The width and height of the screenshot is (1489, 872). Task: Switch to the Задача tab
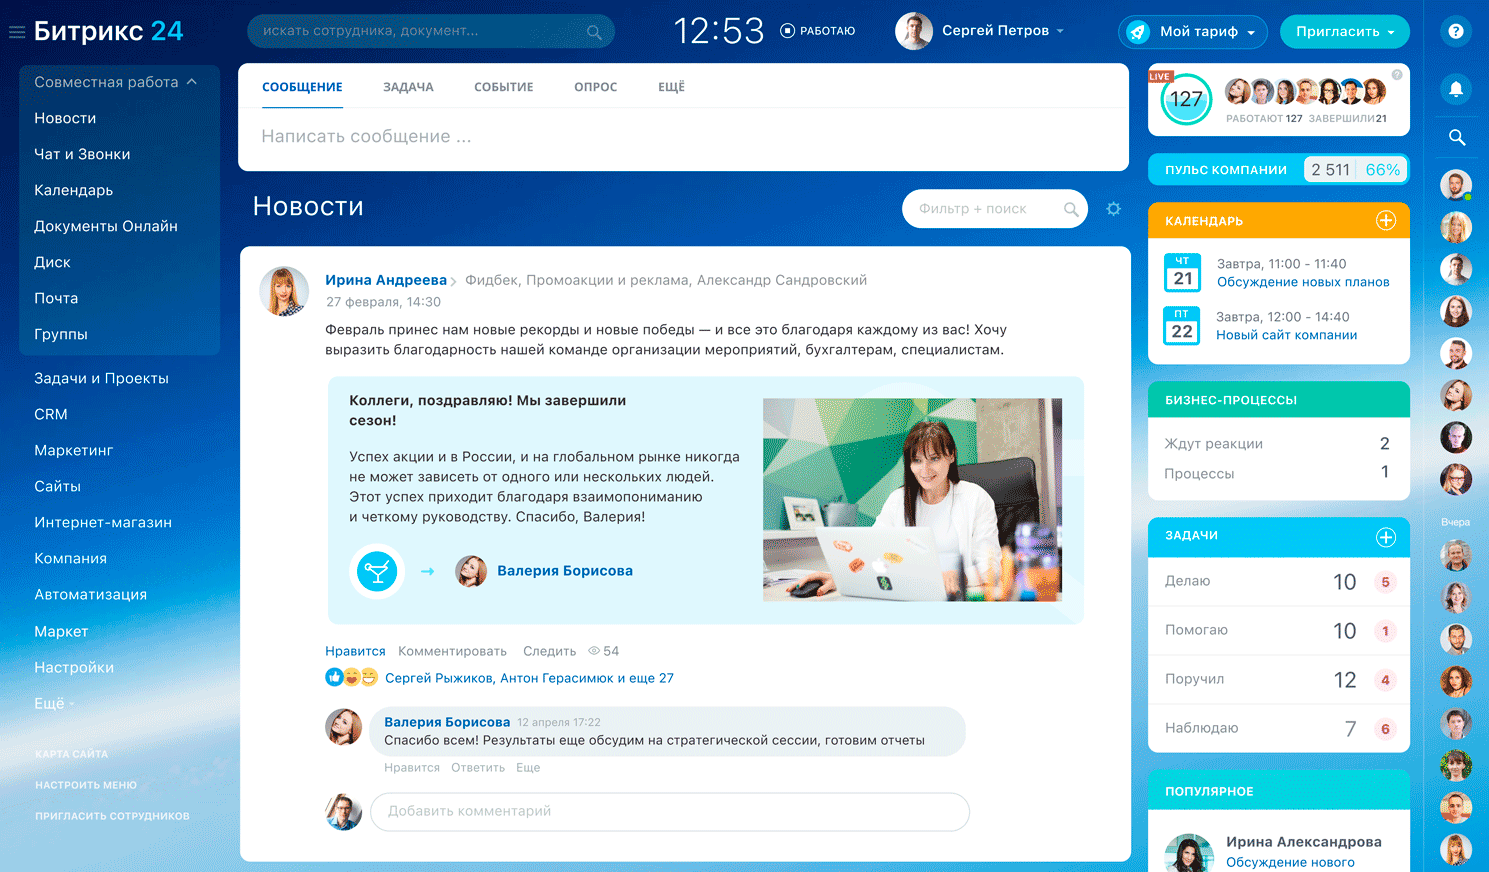coord(408,87)
